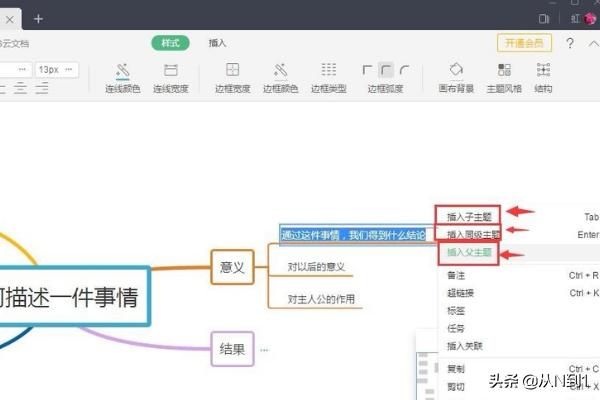Click the 开通会员 membership button
This screenshot has height=400, width=600.
coord(524,43)
